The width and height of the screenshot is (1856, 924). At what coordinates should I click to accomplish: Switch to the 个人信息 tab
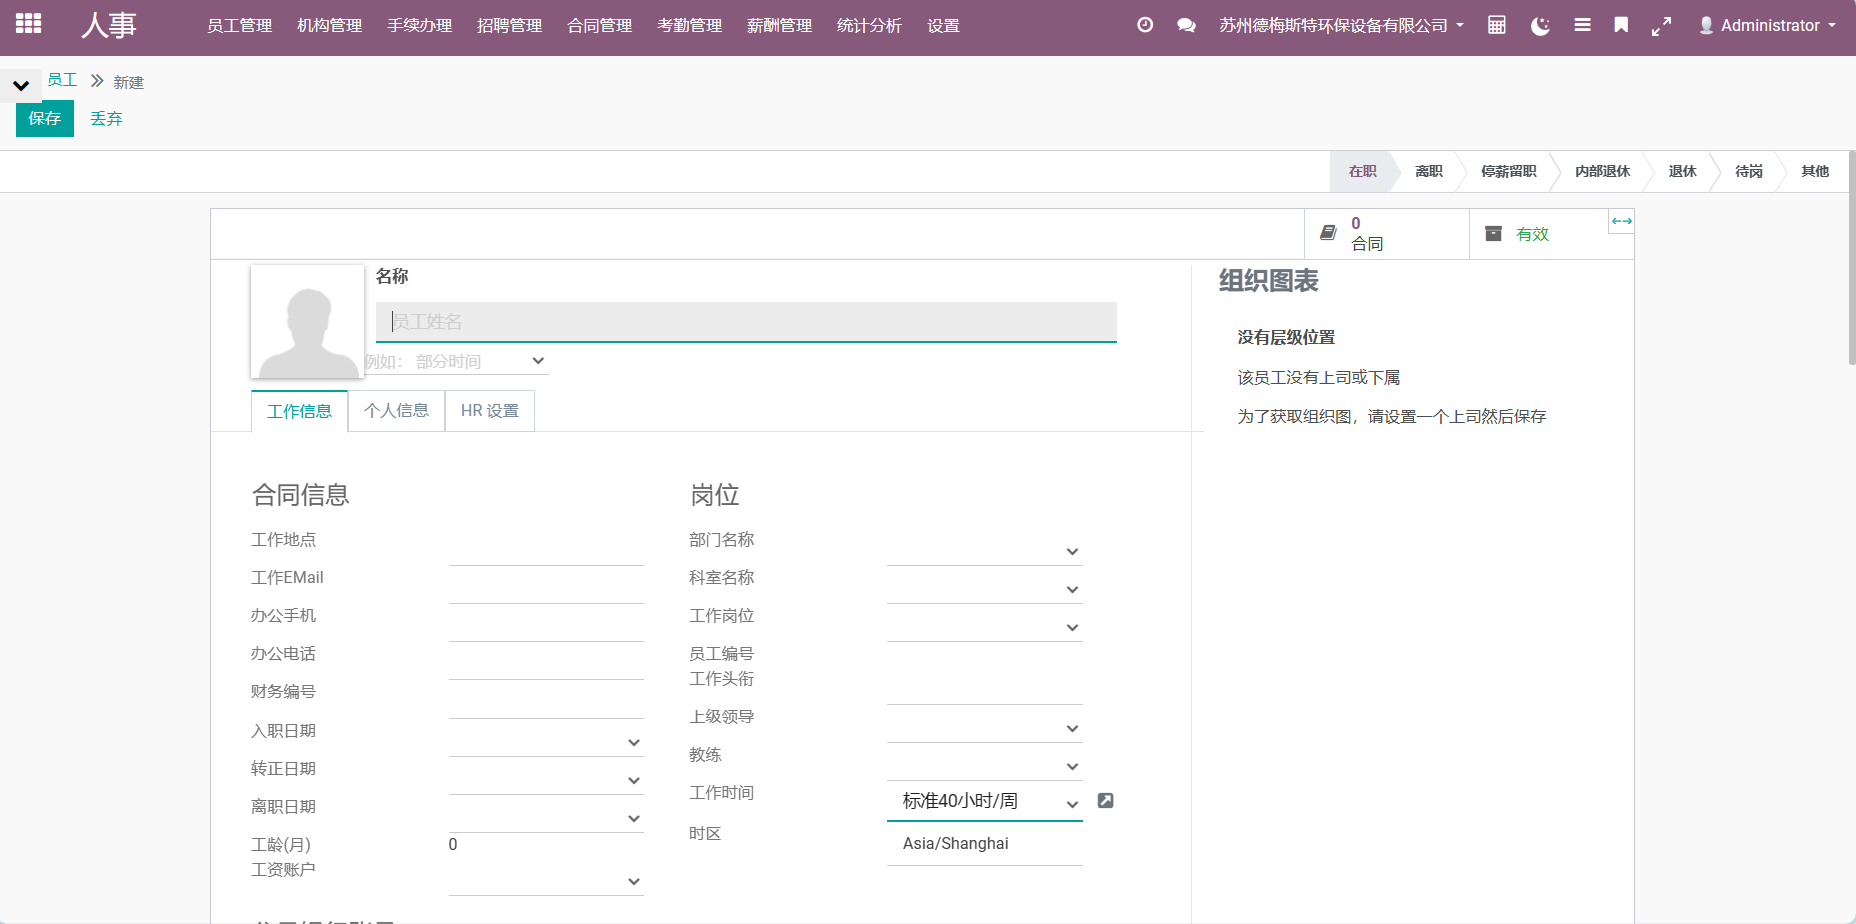[x=396, y=411]
